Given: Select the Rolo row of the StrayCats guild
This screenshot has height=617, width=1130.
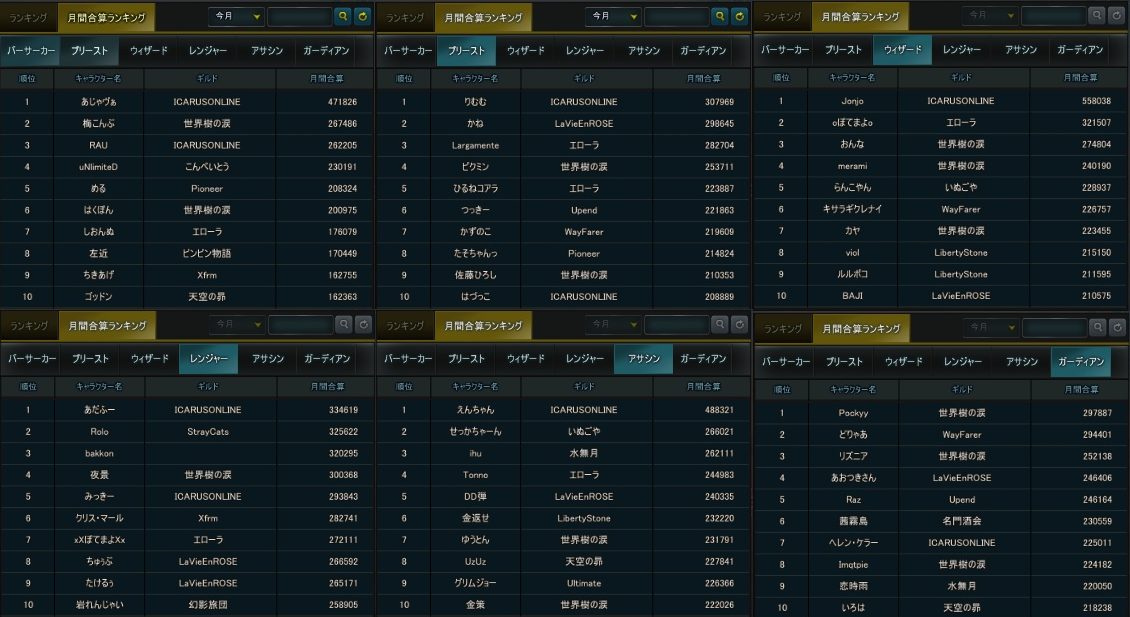Looking at the screenshot, I should 187,432.
